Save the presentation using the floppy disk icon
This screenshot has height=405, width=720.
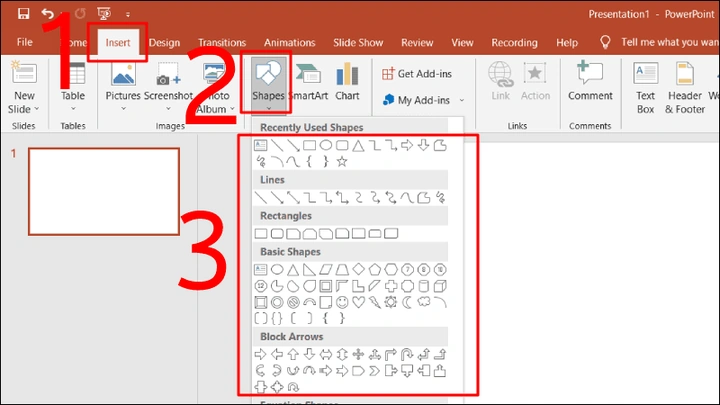click(23, 13)
